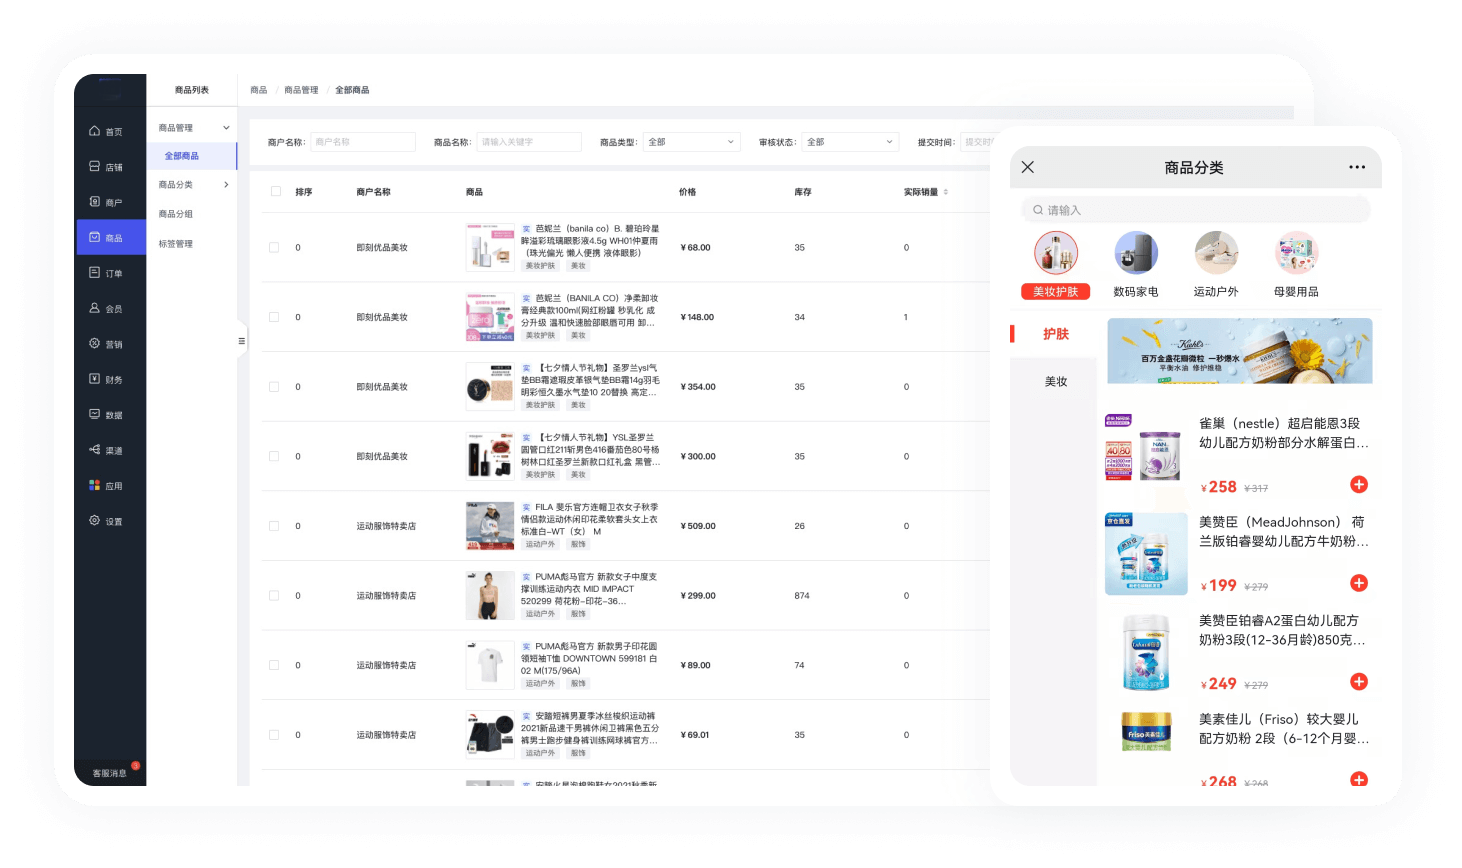Screen dimensions: 1462x868
Task: Check the box for ¥68.00 芭妮兰 product row
Action: pos(274,247)
